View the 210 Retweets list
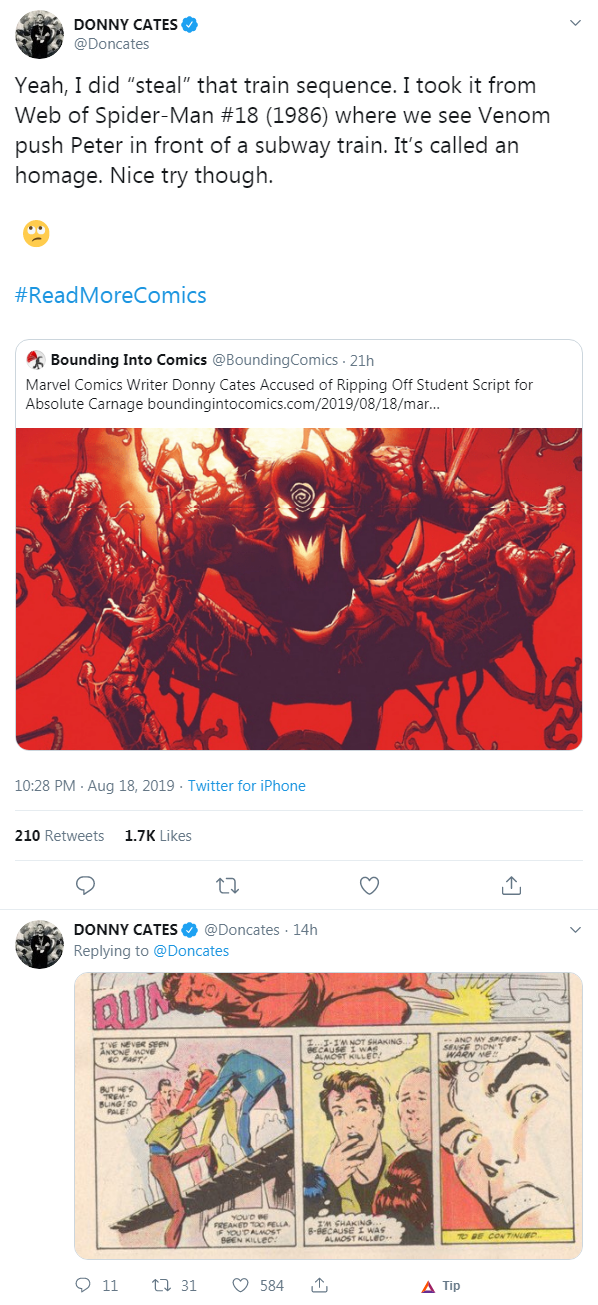598x1305 pixels. pyautogui.click(x=60, y=836)
